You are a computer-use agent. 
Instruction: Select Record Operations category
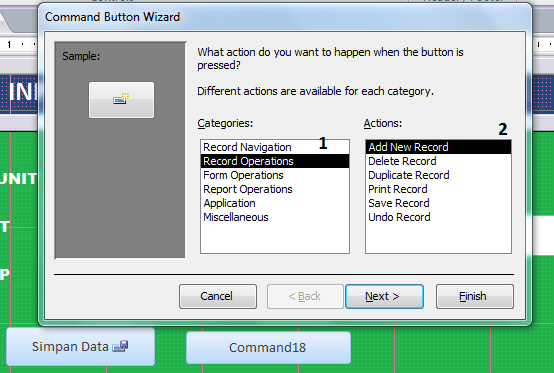click(275, 161)
